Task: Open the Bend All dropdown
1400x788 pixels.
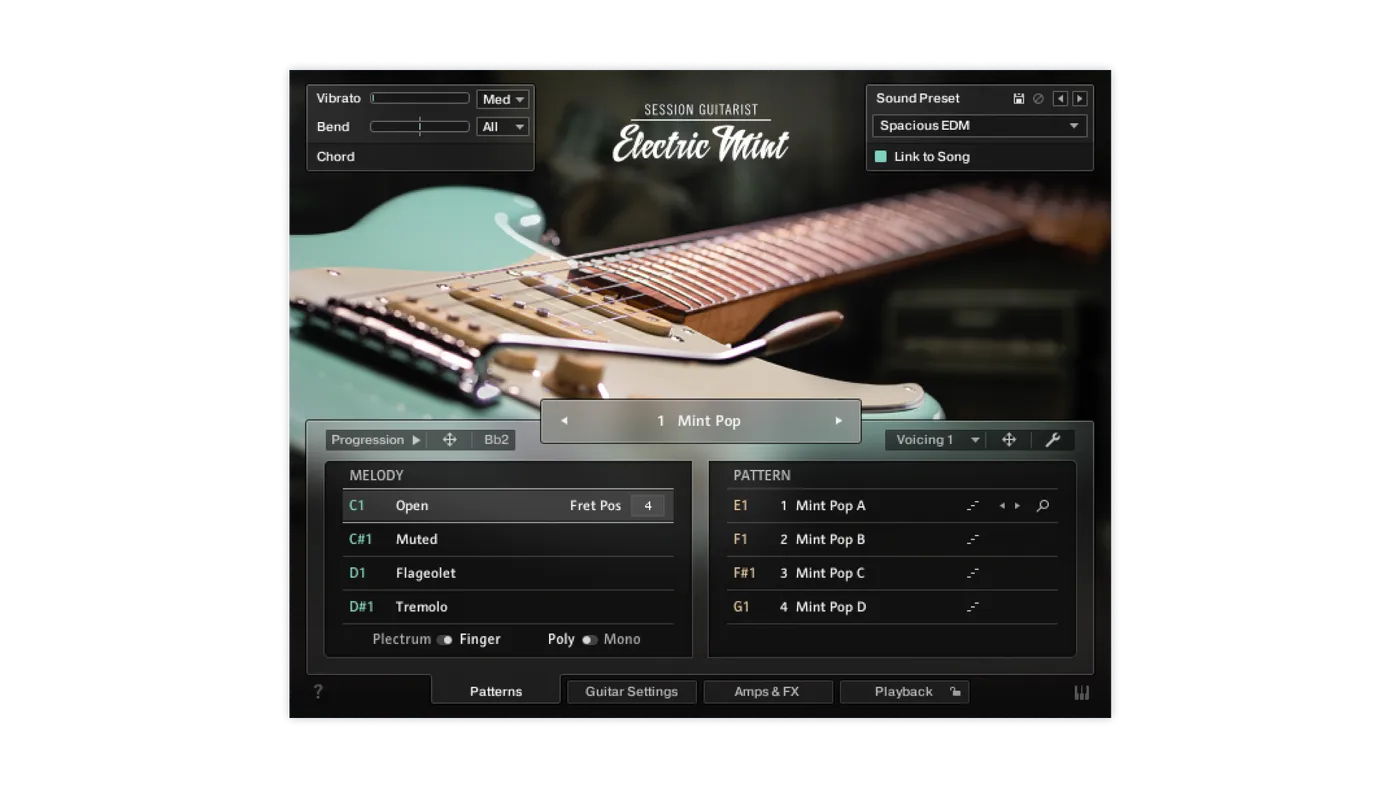Action: [x=503, y=127]
